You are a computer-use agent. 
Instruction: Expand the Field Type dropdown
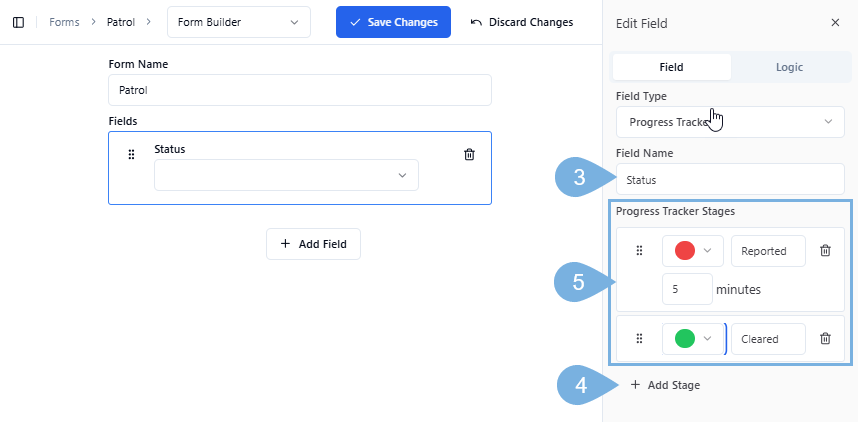pos(730,122)
